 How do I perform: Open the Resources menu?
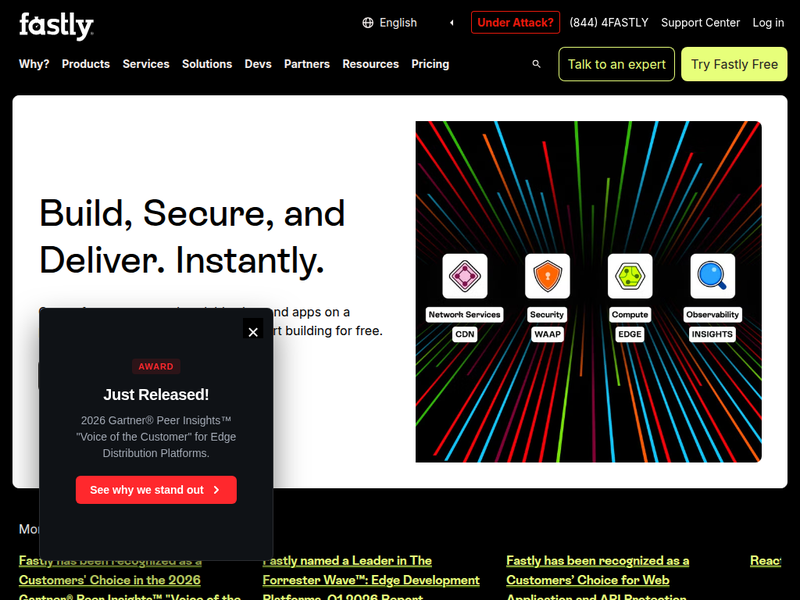coord(370,64)
